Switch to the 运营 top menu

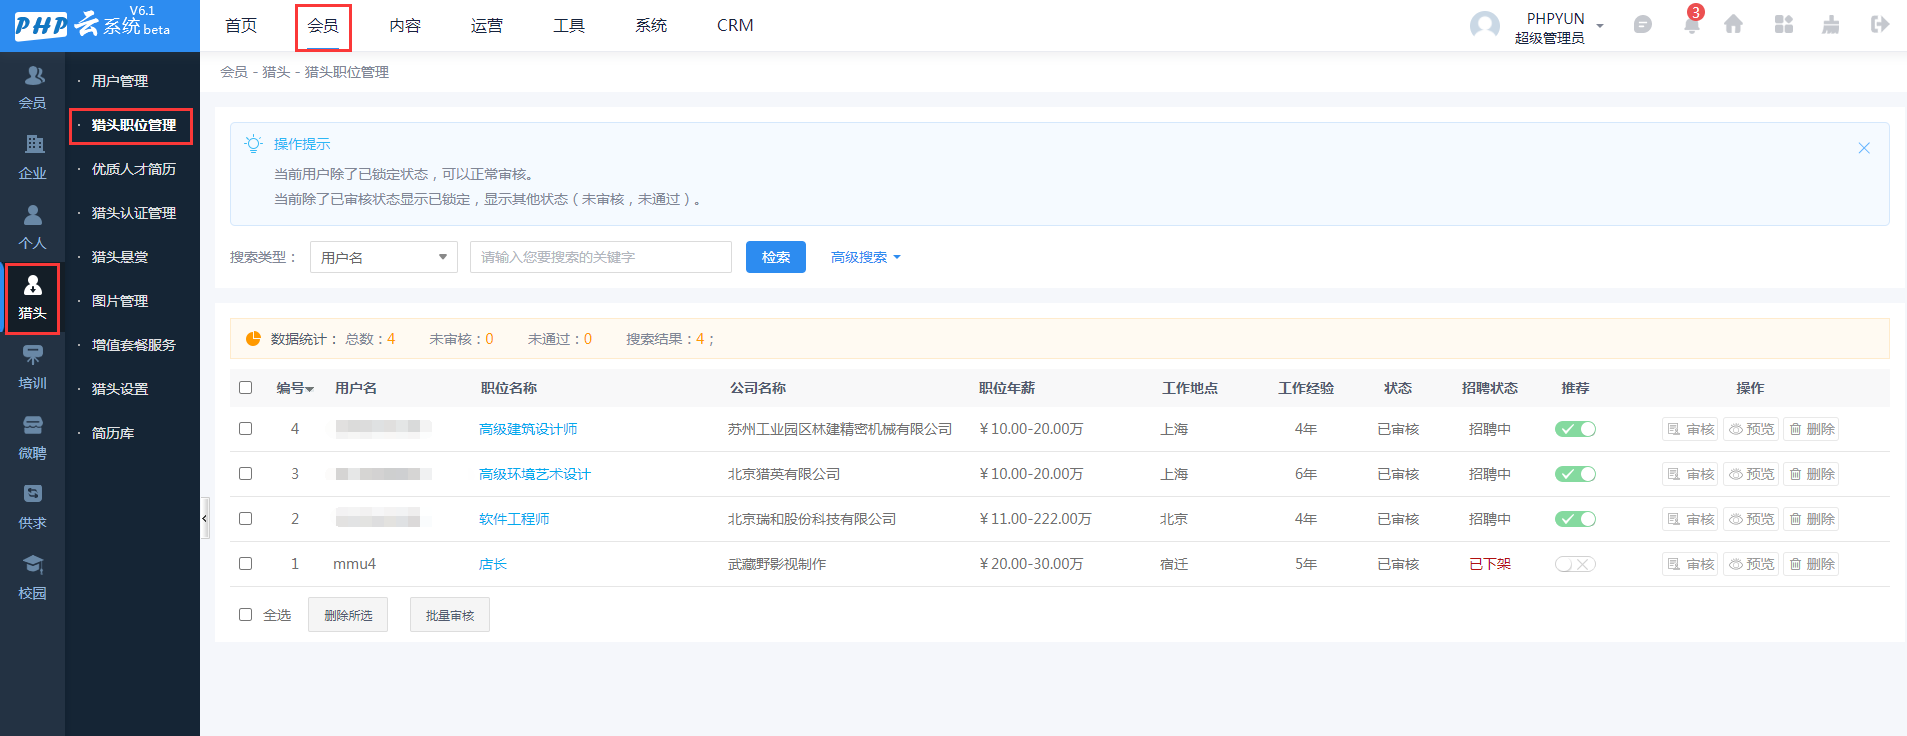(x=487, y=25)
